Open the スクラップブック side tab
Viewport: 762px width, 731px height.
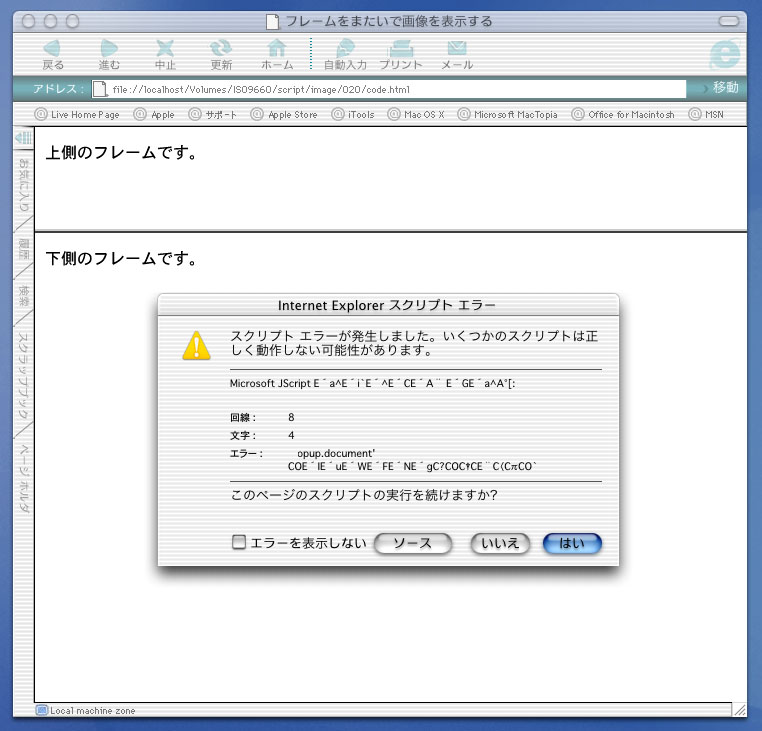click(23, 376)
